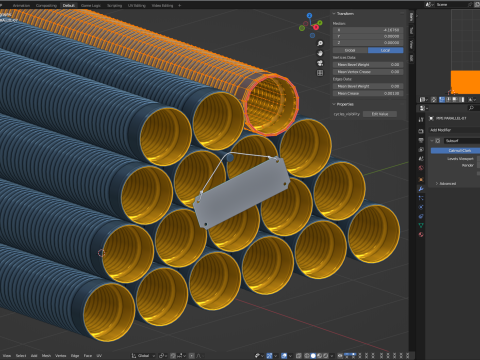The image size is (480, 360).
Task: Adjust Mean Vertex Crease slider
Action: pyautogui.click(x=368, y=72)
